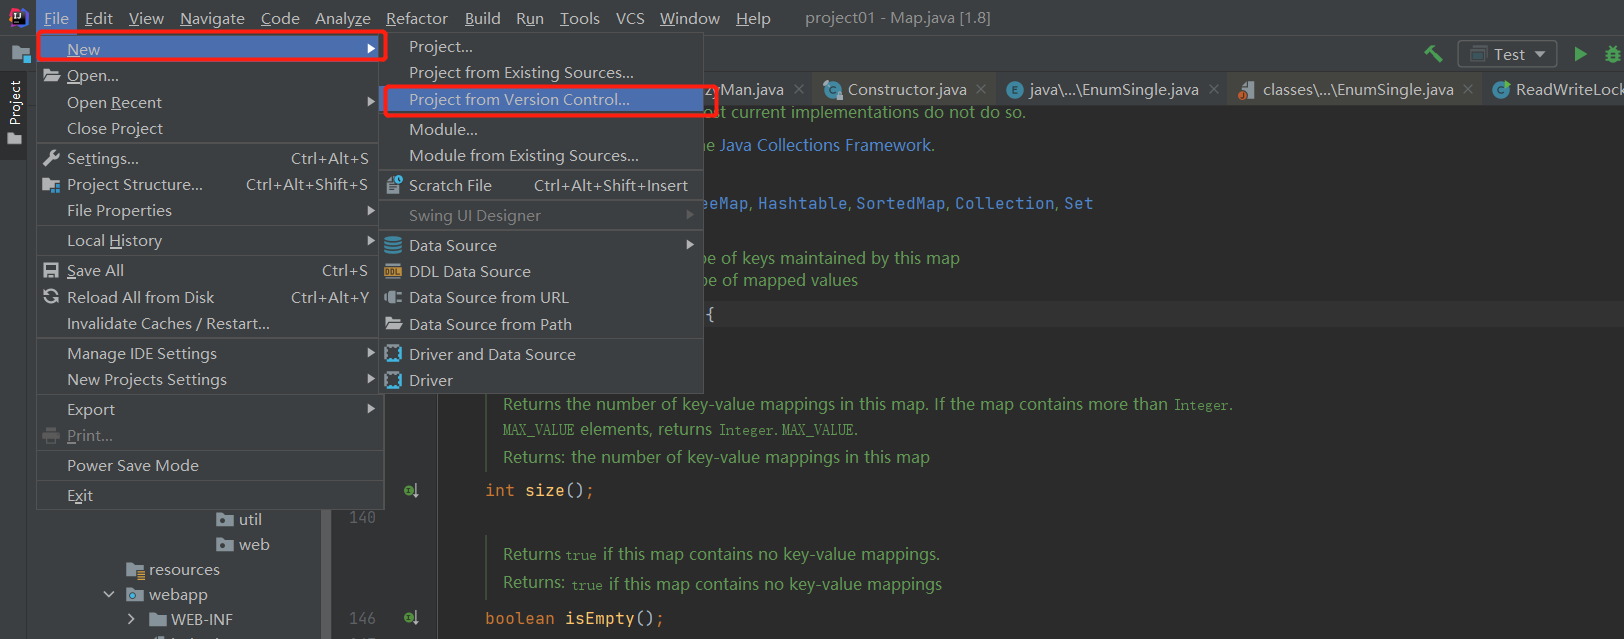Close the Constructor.java tab
This screenshot has height=639, width=1624.
(981, 90)
